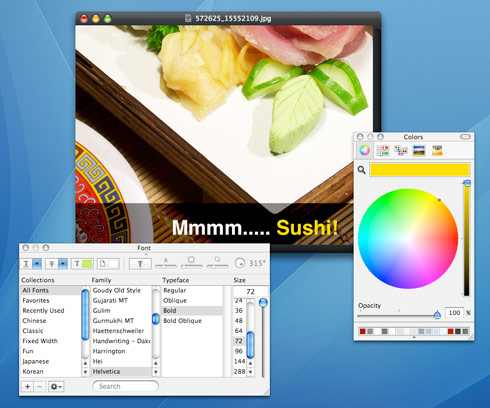Click the magnifying glass color sampler
Viewport: 490px width, 408px height.
[x=362, y=170]
